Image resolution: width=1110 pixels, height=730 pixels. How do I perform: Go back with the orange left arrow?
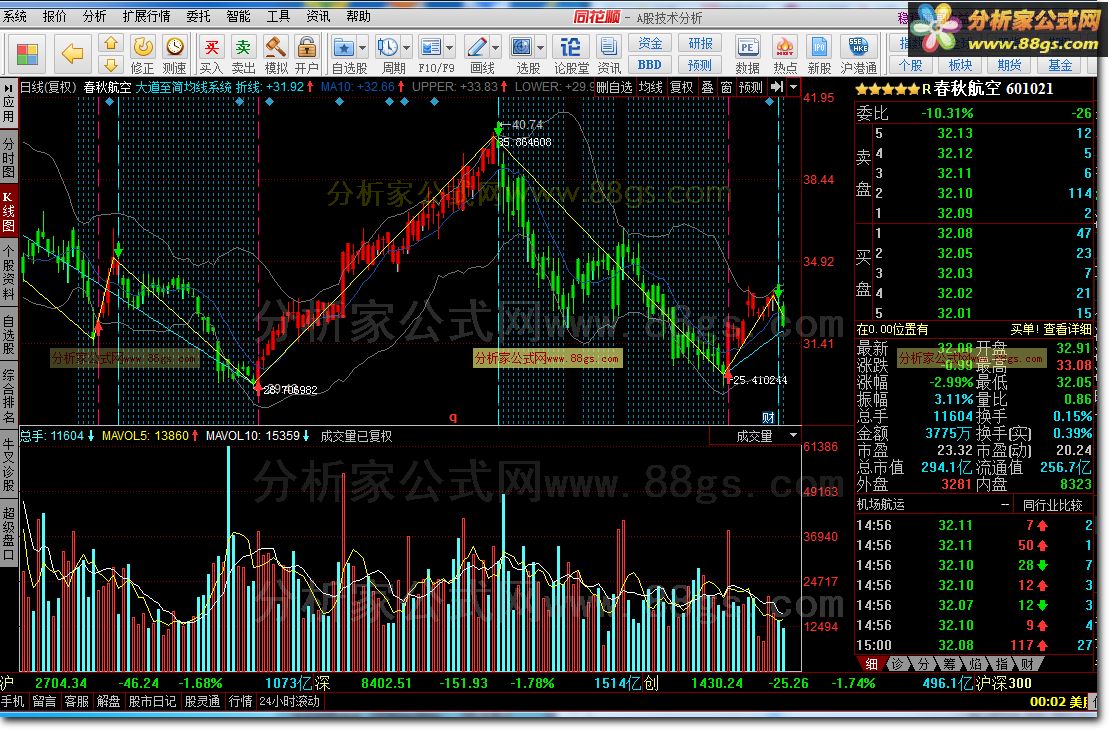[72, 53]
